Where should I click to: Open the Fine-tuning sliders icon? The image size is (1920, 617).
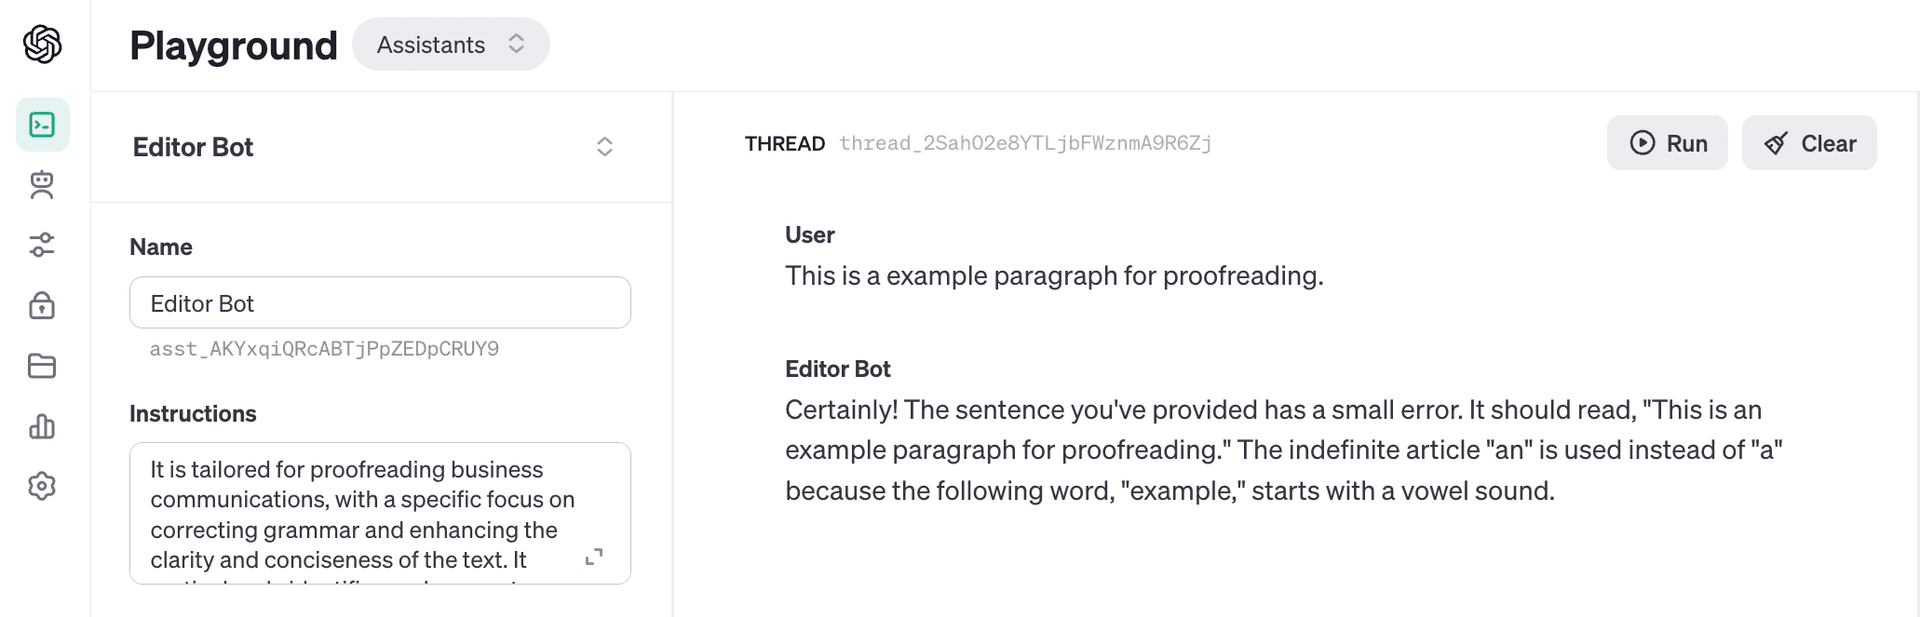(42, 245)
